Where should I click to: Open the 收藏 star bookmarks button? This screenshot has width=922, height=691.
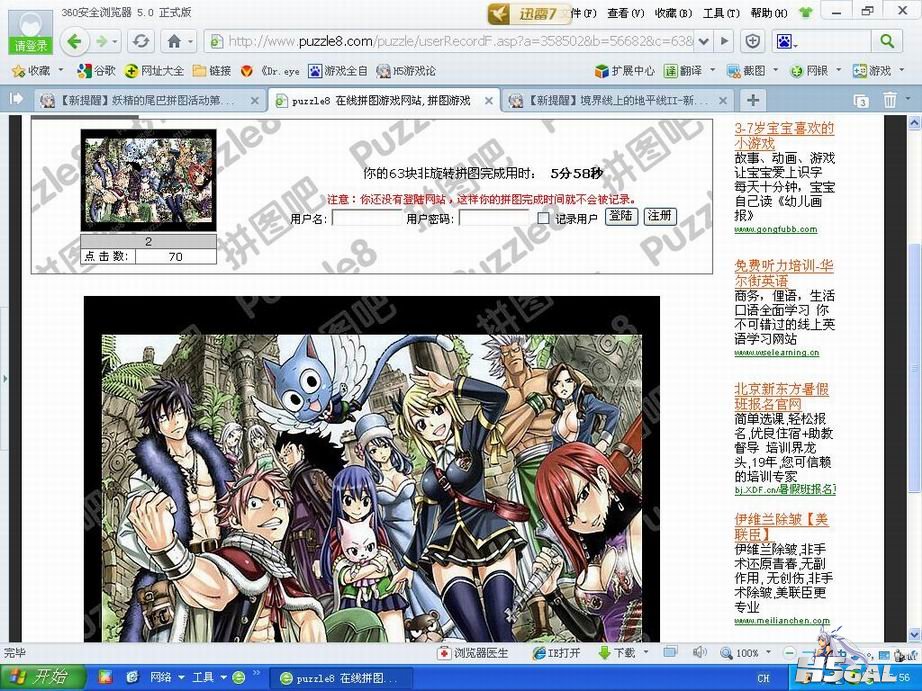pos(32,71)
